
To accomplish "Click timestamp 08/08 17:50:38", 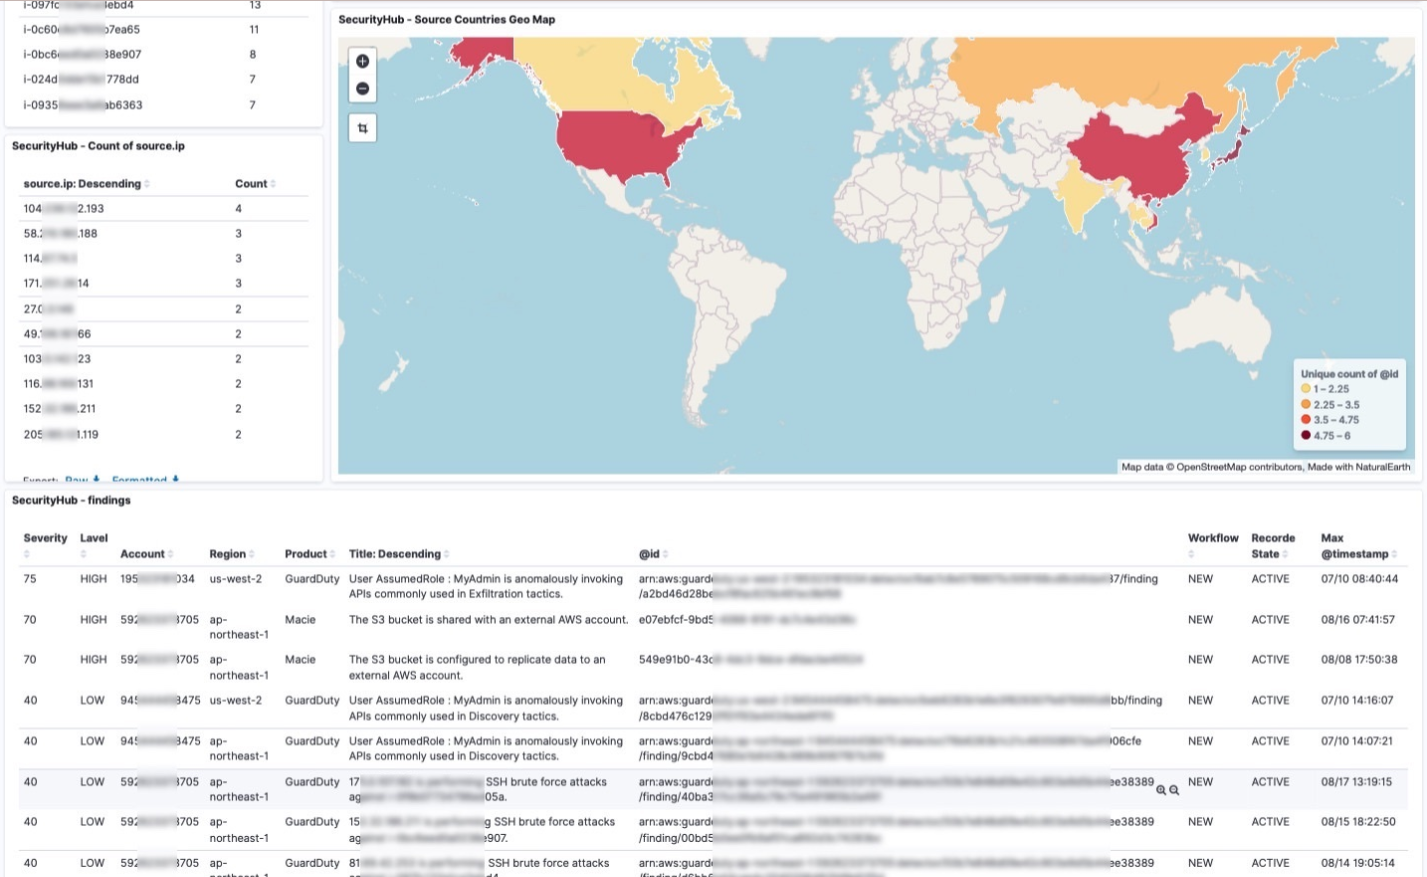I will (x=1358, y=660).
